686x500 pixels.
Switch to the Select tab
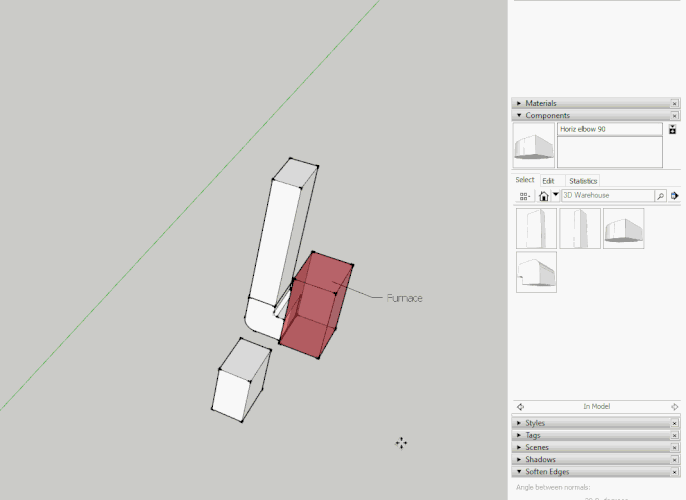click(x=525, y=180)
